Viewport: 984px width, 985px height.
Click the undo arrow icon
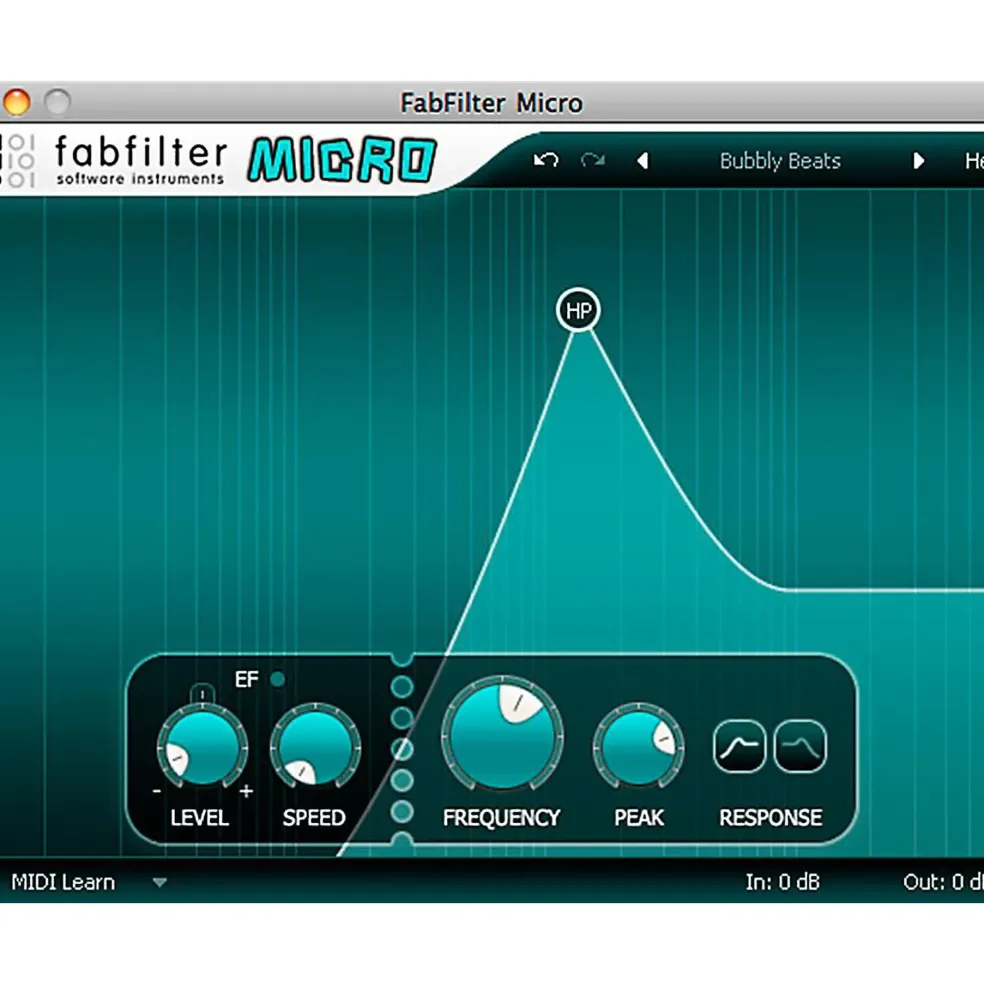pyautogui.click(x=545, y=161)
